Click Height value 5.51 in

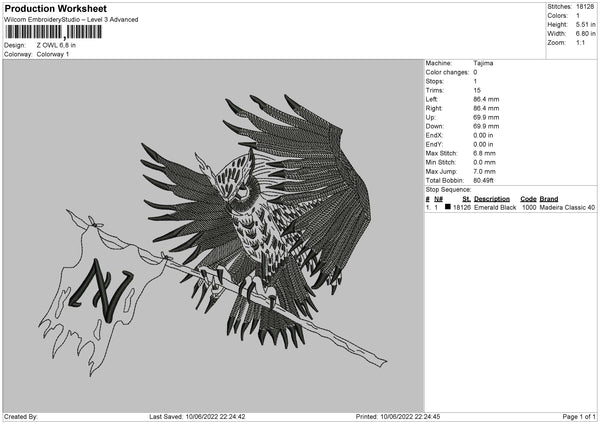[585, 24]
